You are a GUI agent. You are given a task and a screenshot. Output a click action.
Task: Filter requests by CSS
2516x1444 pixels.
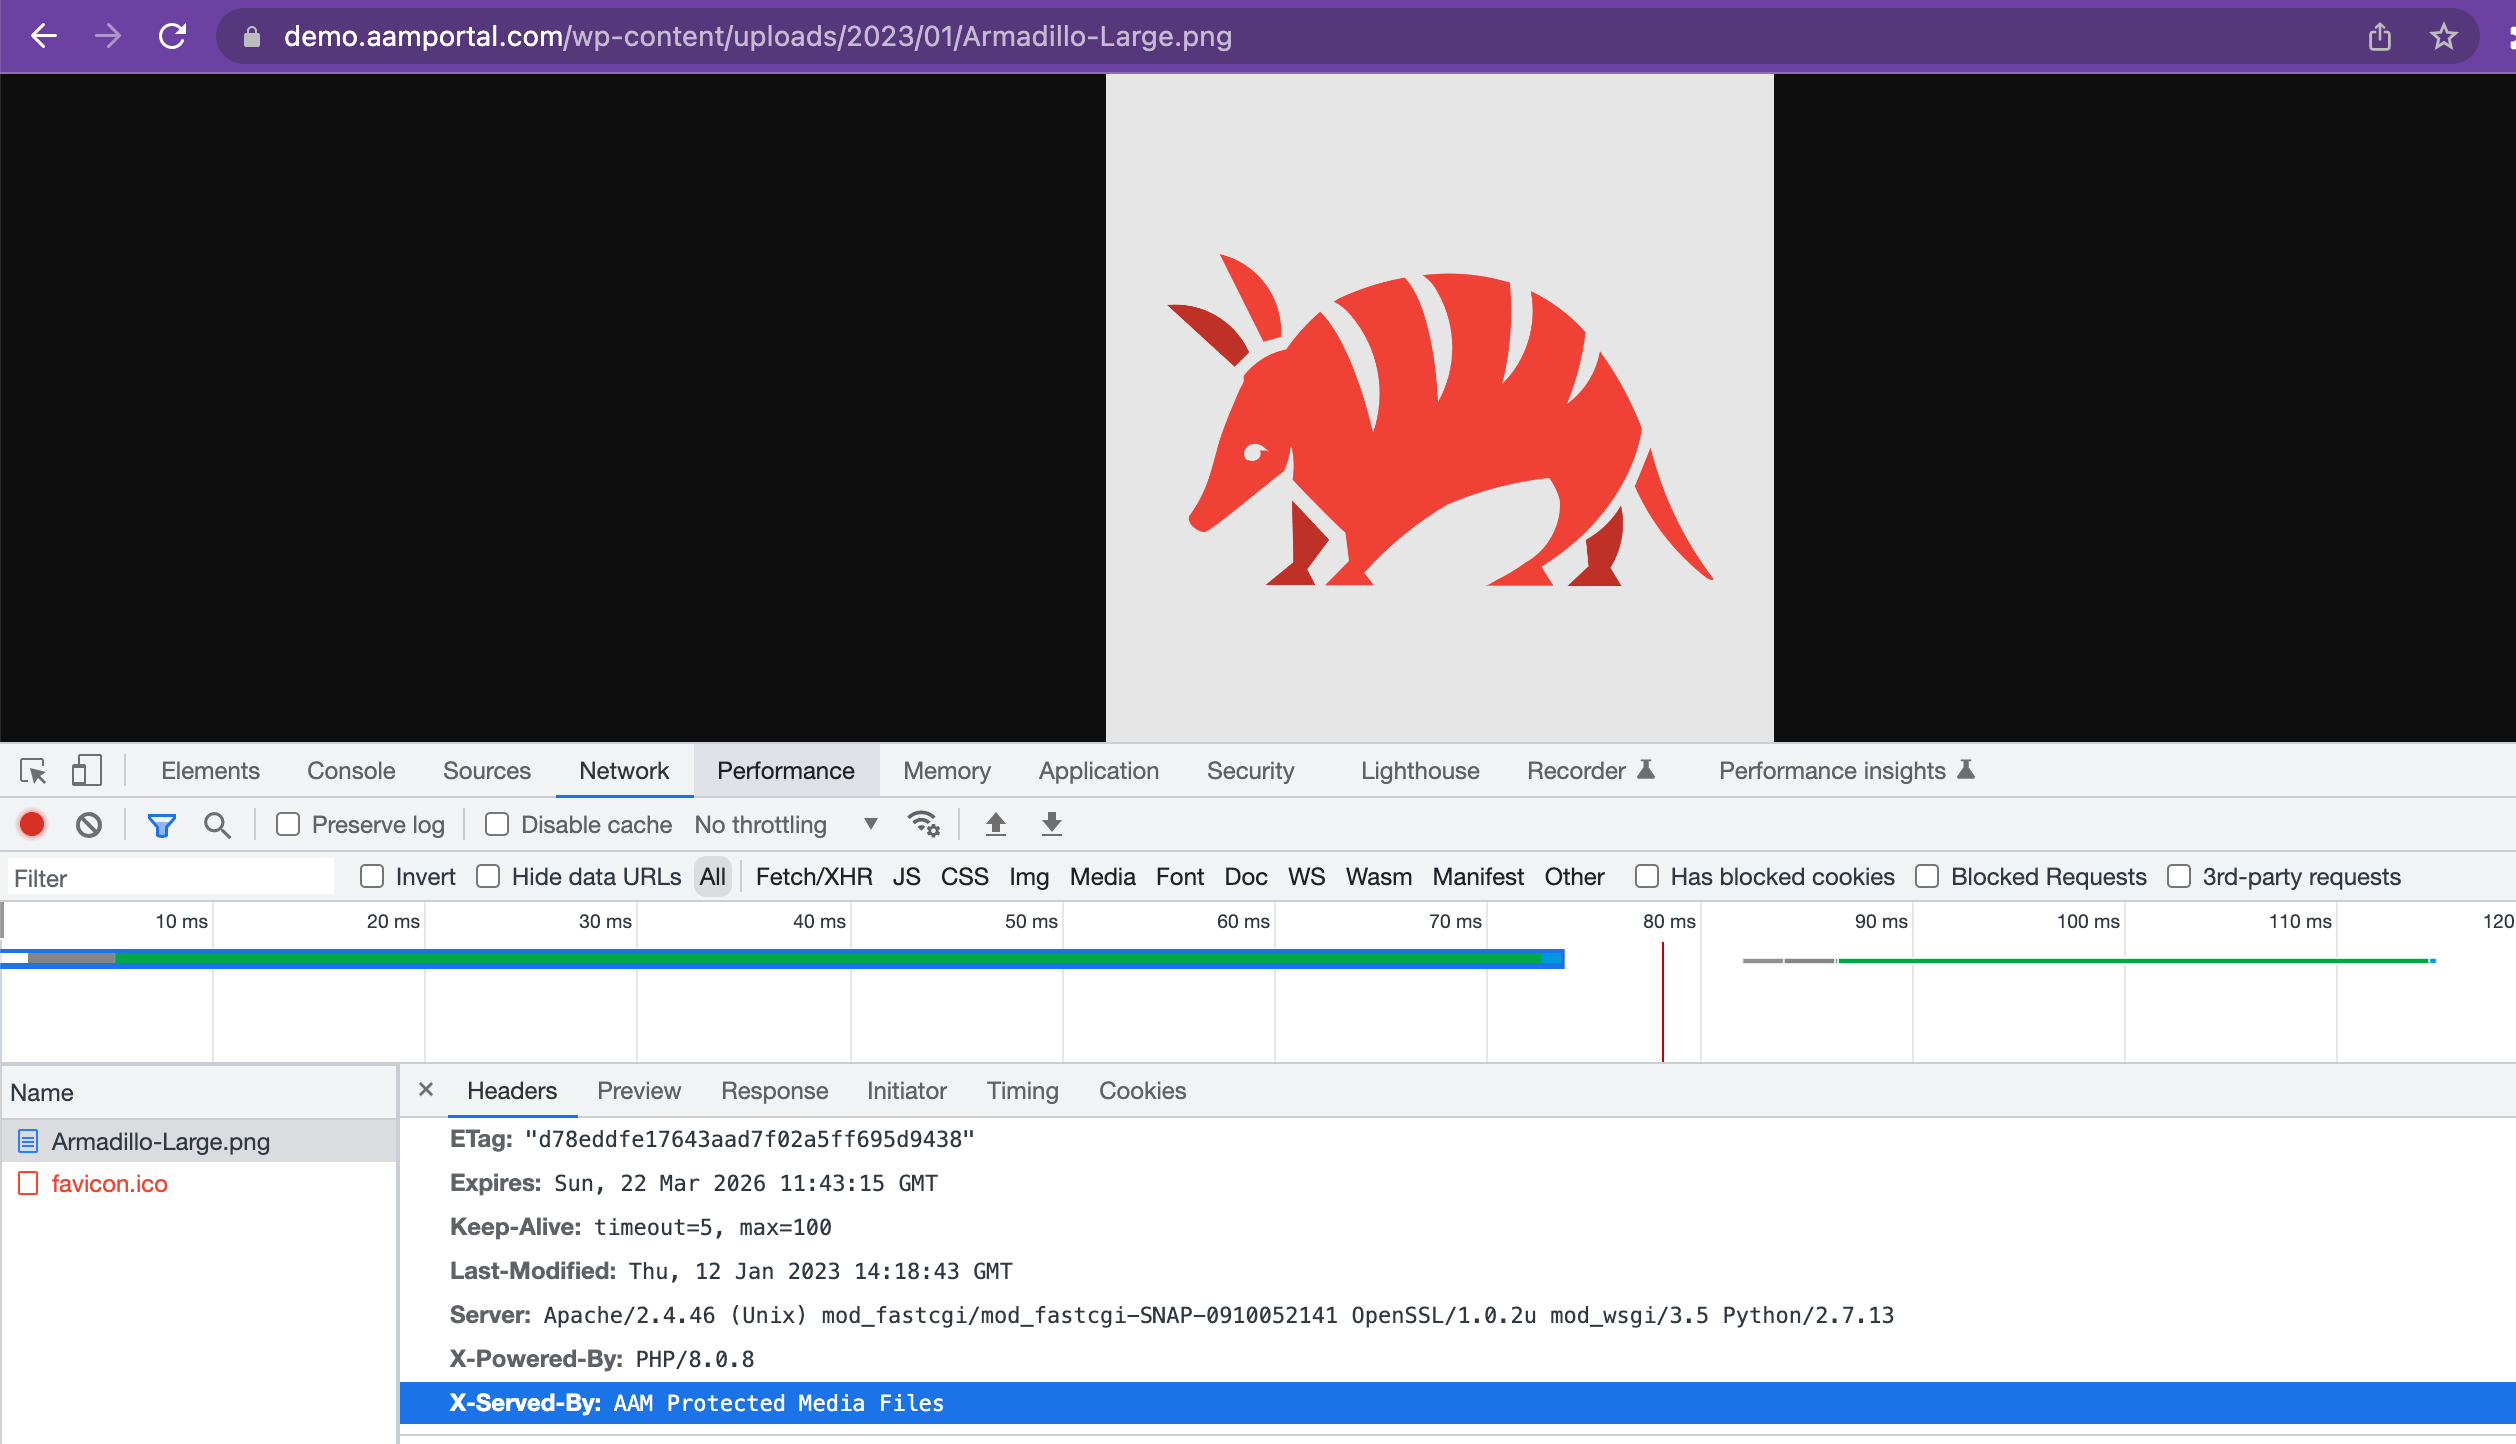click(965, 877)
